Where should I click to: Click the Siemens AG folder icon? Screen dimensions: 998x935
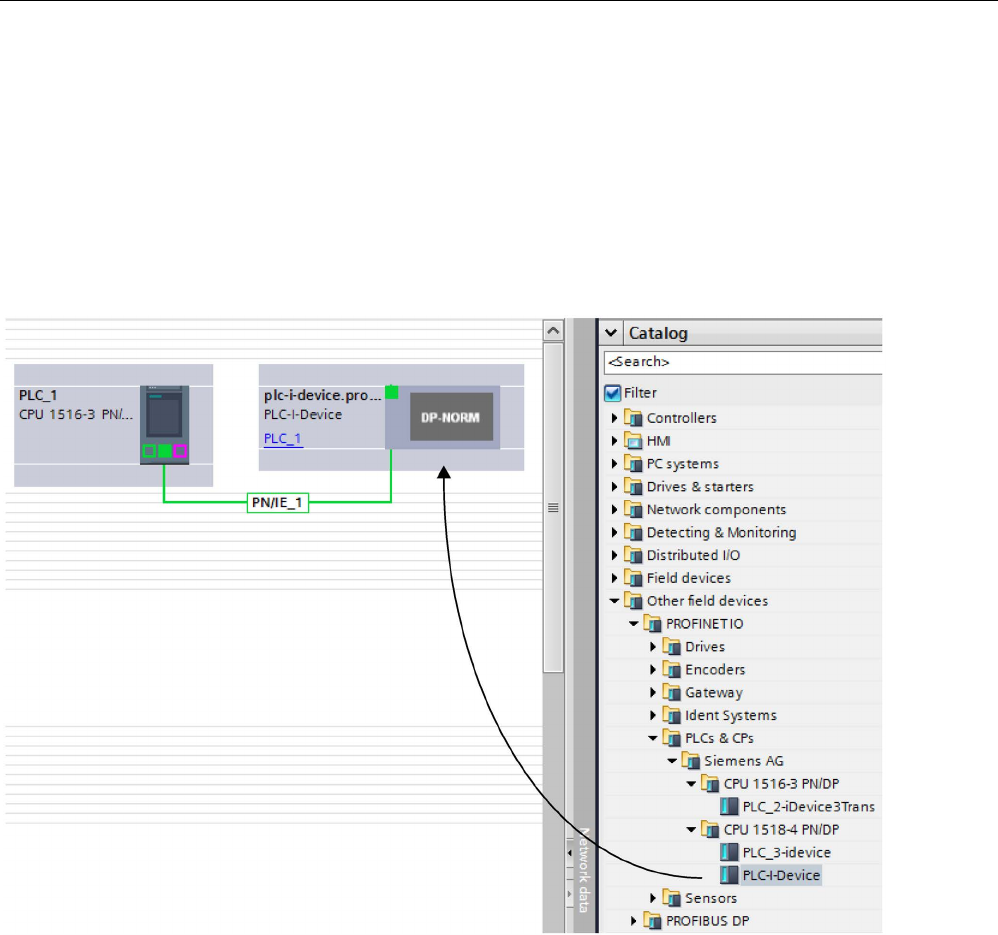pyautogui.click(x=691, y=761)
